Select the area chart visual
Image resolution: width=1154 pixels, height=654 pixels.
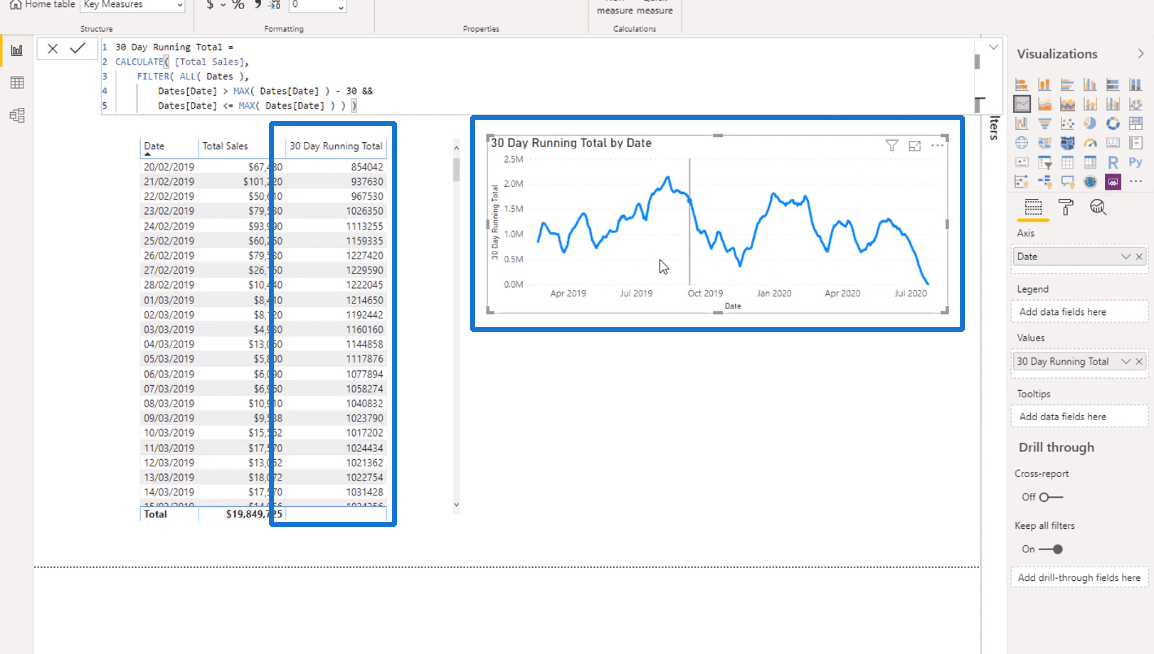1044,104
